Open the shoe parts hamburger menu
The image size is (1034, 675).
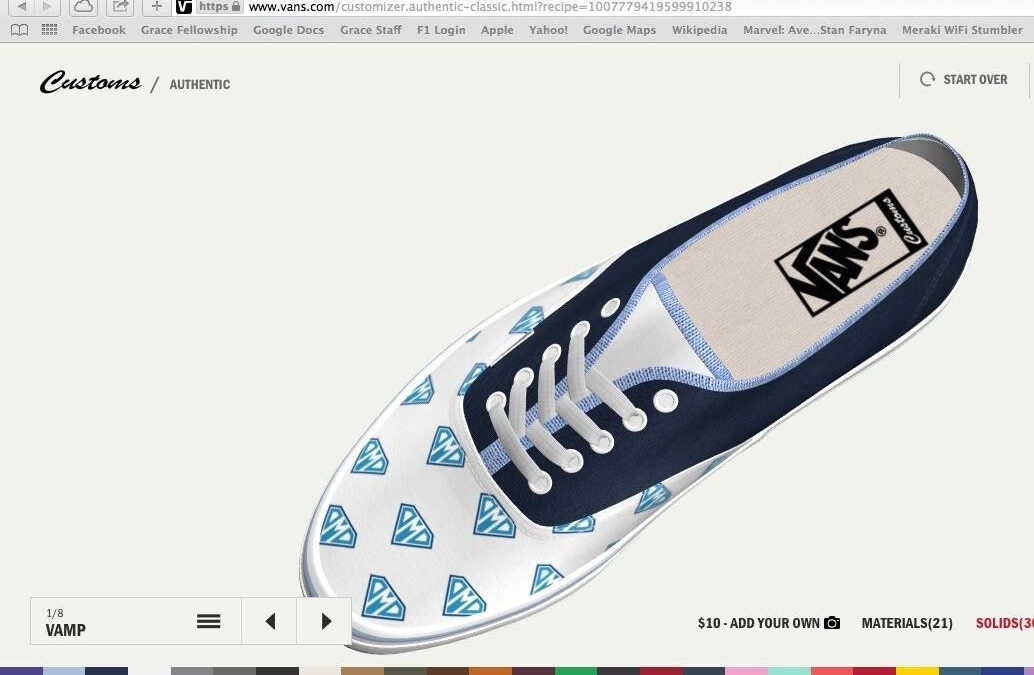pos(208,621)
